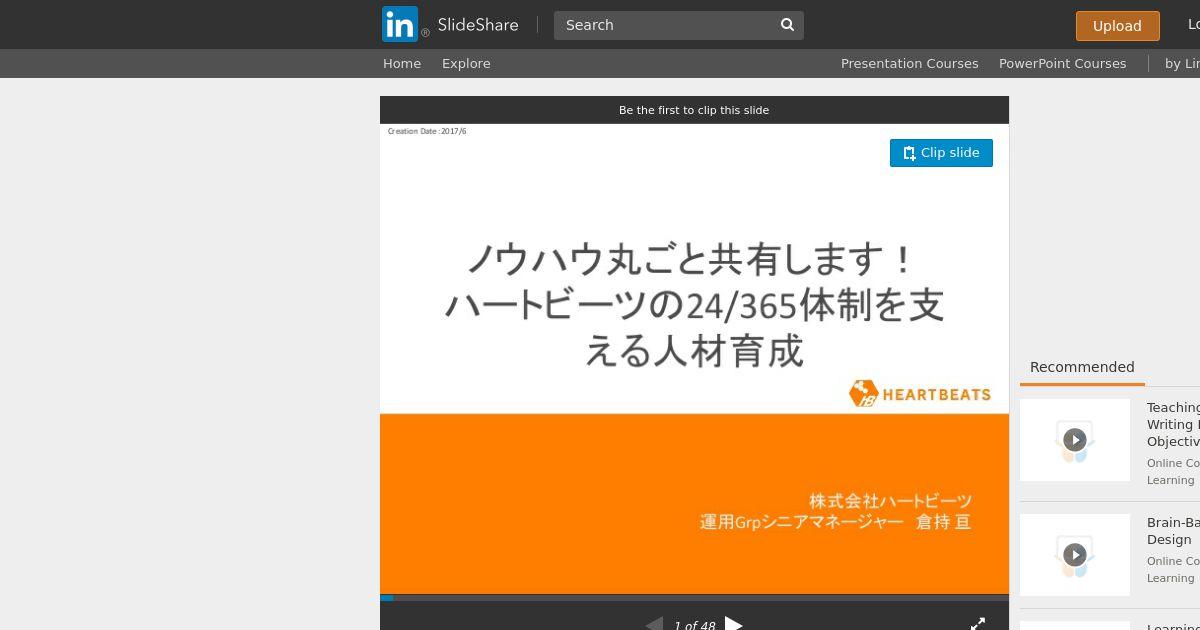Click the slide progress bar

click(694, 598)
